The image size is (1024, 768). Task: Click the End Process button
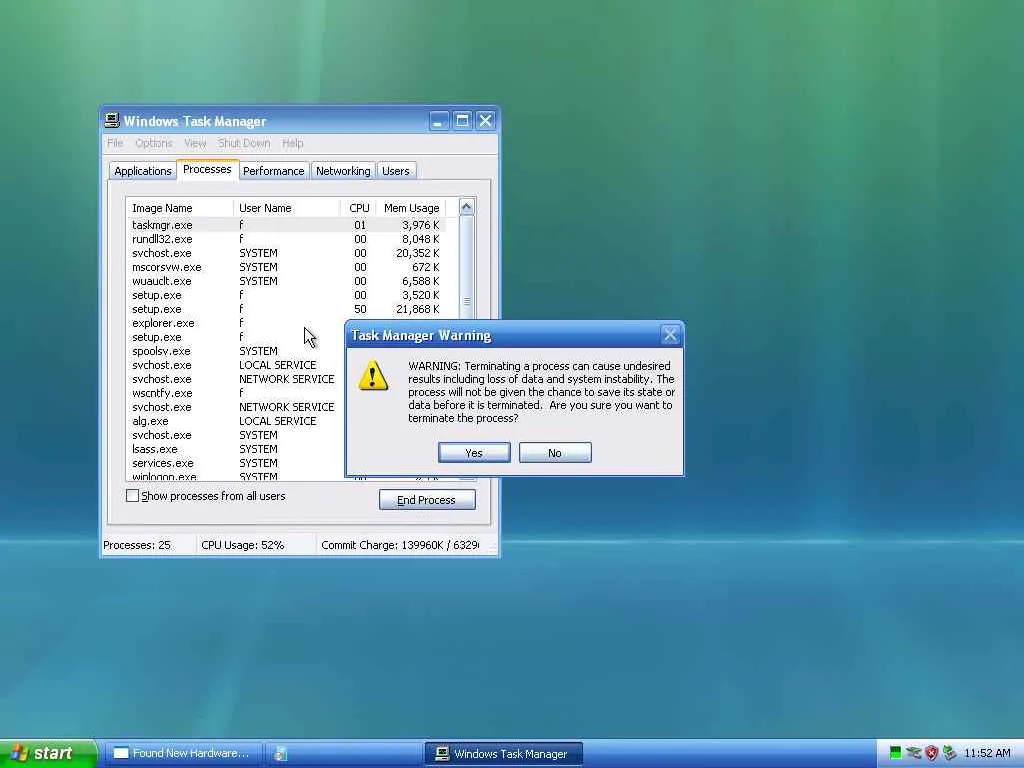click(427, 500)
